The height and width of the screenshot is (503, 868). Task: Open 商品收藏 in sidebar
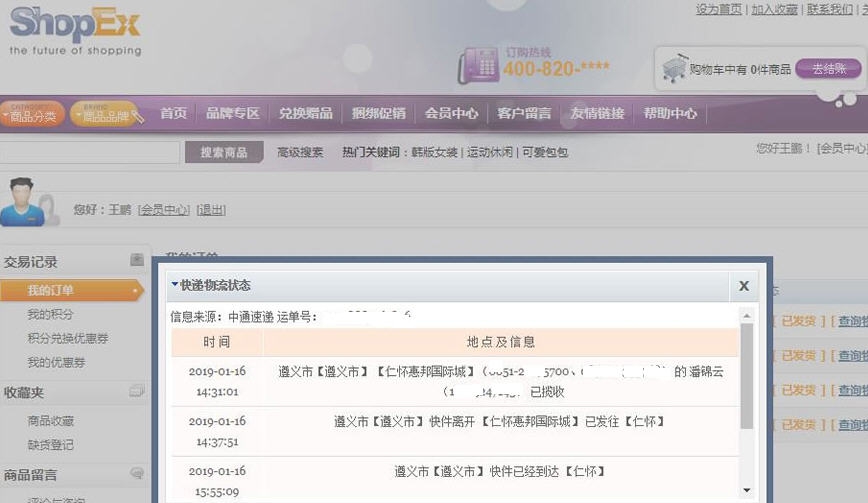(x=51, y=421)
